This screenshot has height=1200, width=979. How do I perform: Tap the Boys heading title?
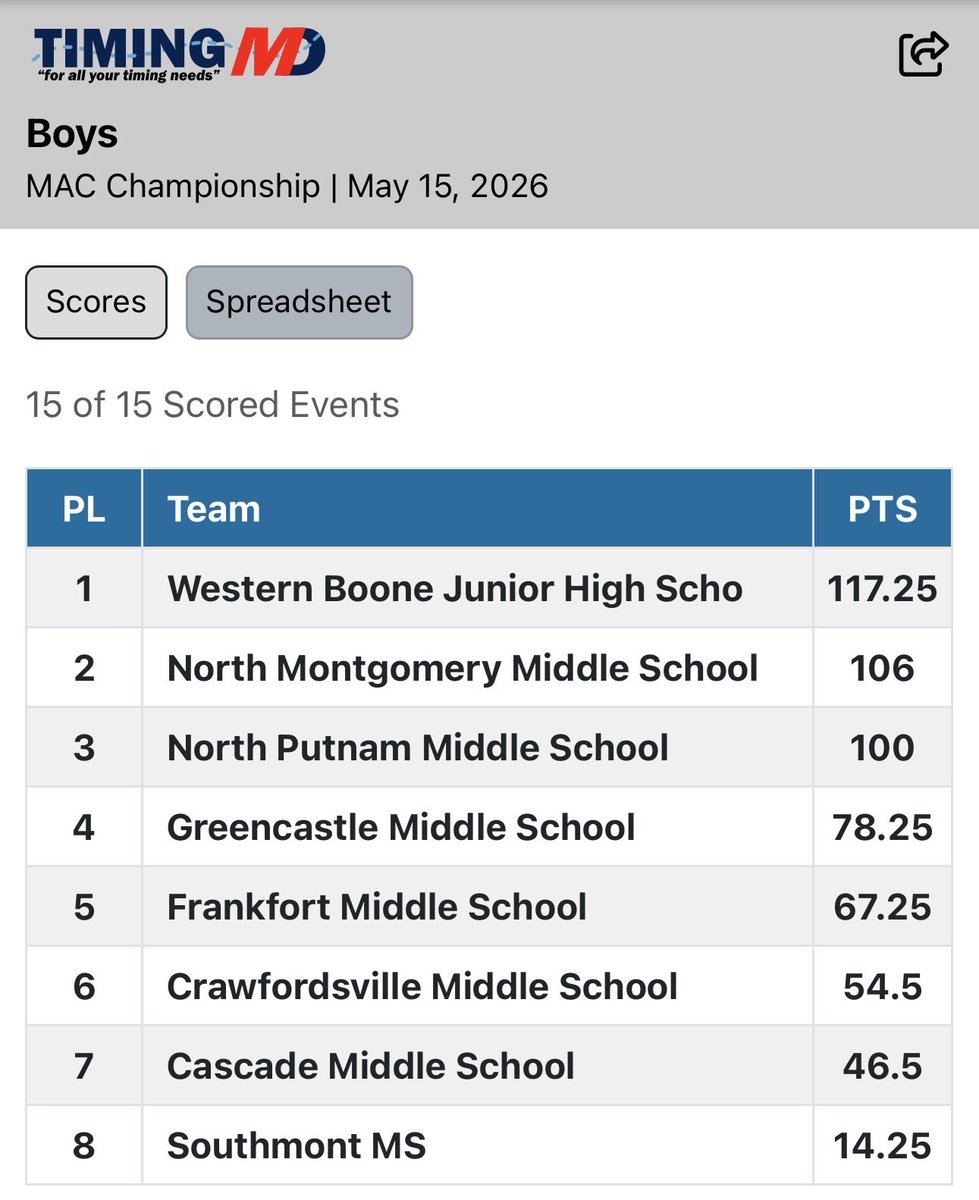coord(72,134)
